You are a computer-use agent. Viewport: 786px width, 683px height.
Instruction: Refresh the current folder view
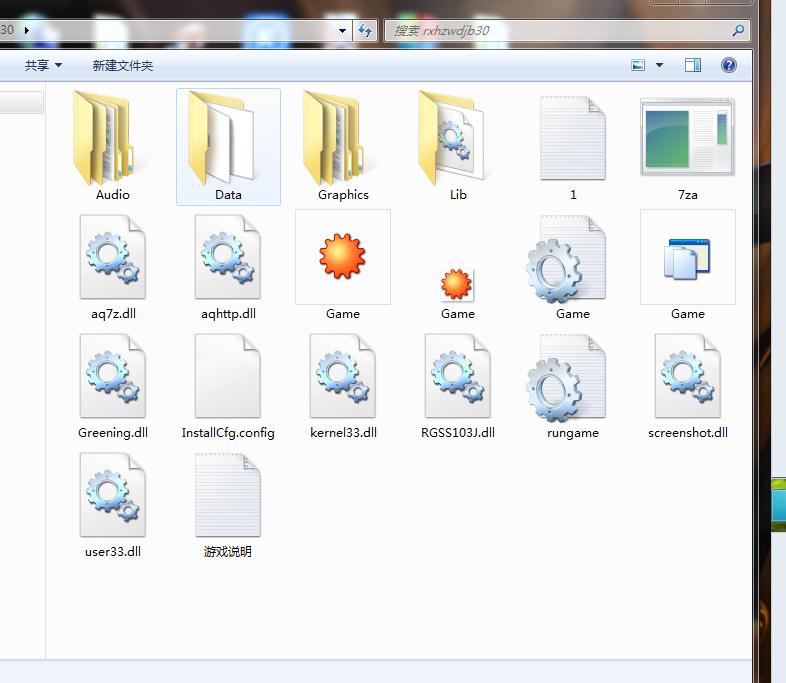pos(365,31)
